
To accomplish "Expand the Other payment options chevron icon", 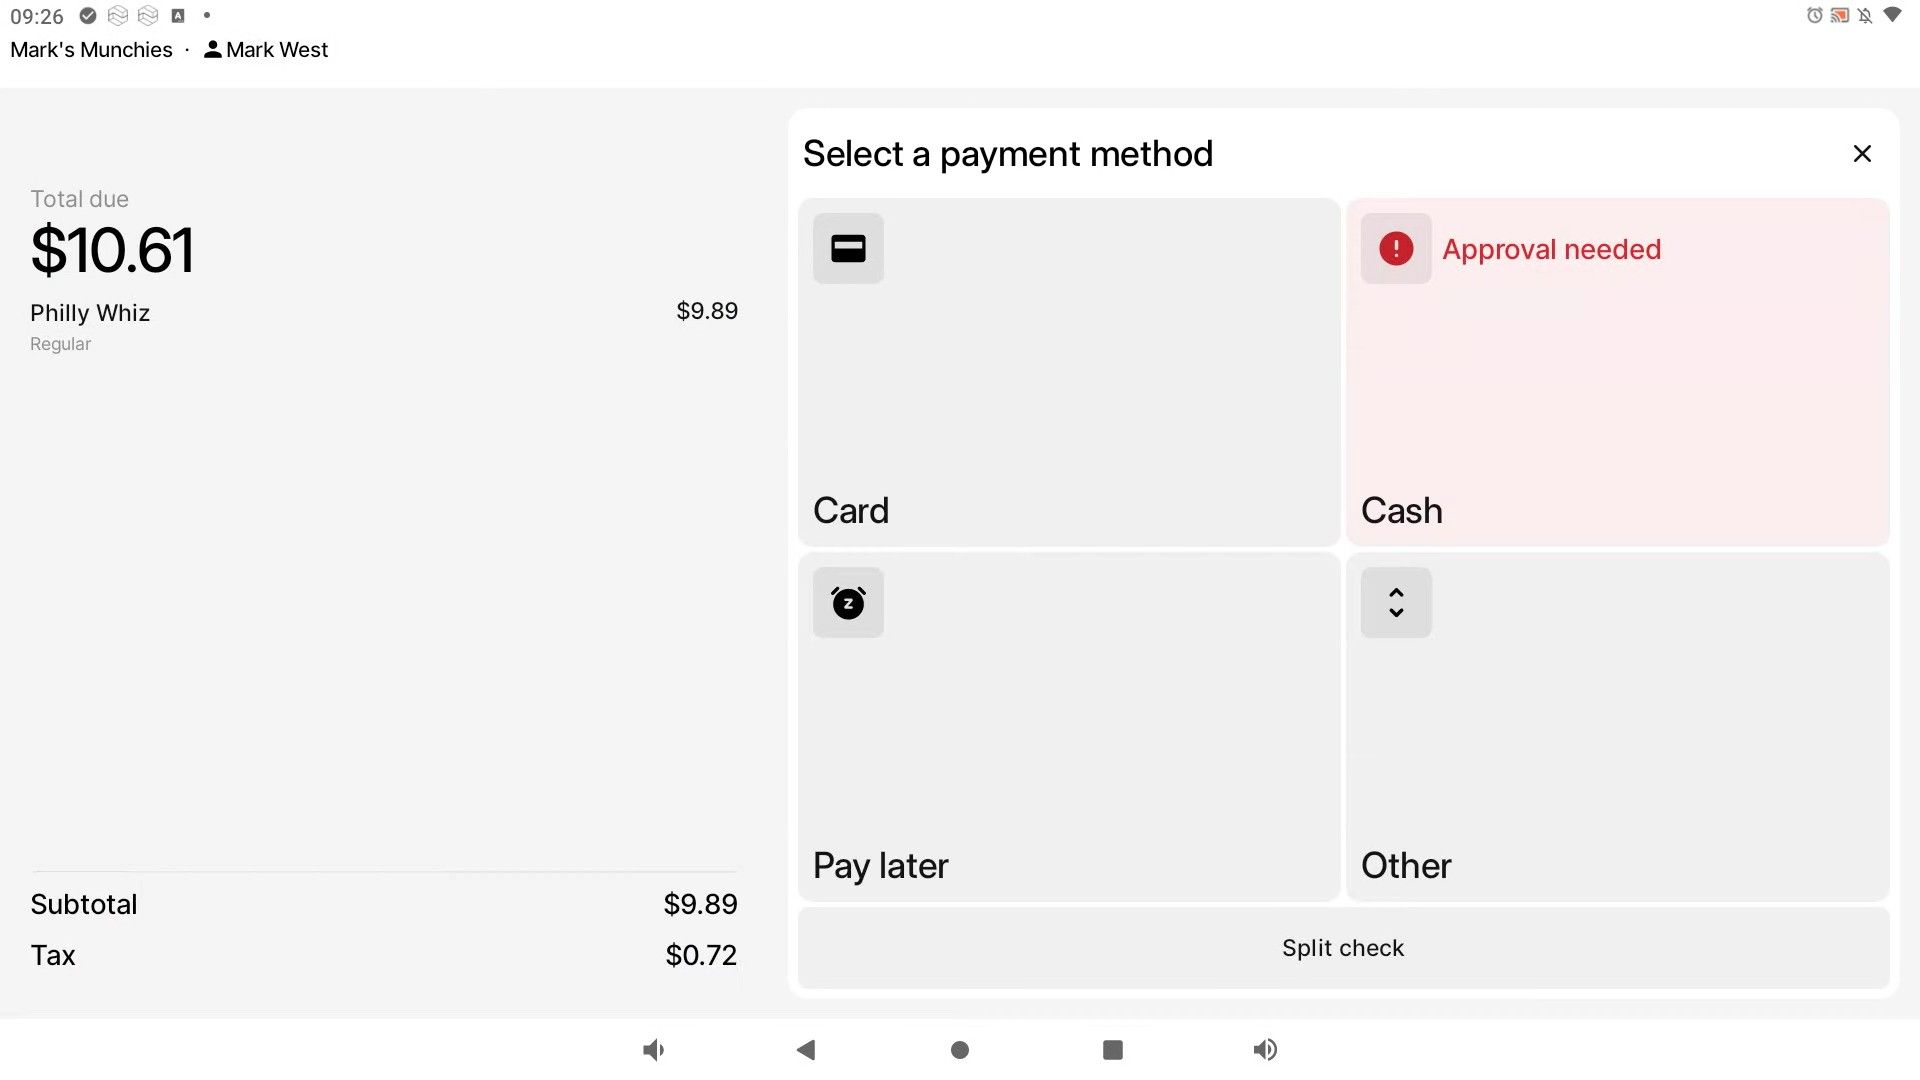I will [x=1396, y=603].
